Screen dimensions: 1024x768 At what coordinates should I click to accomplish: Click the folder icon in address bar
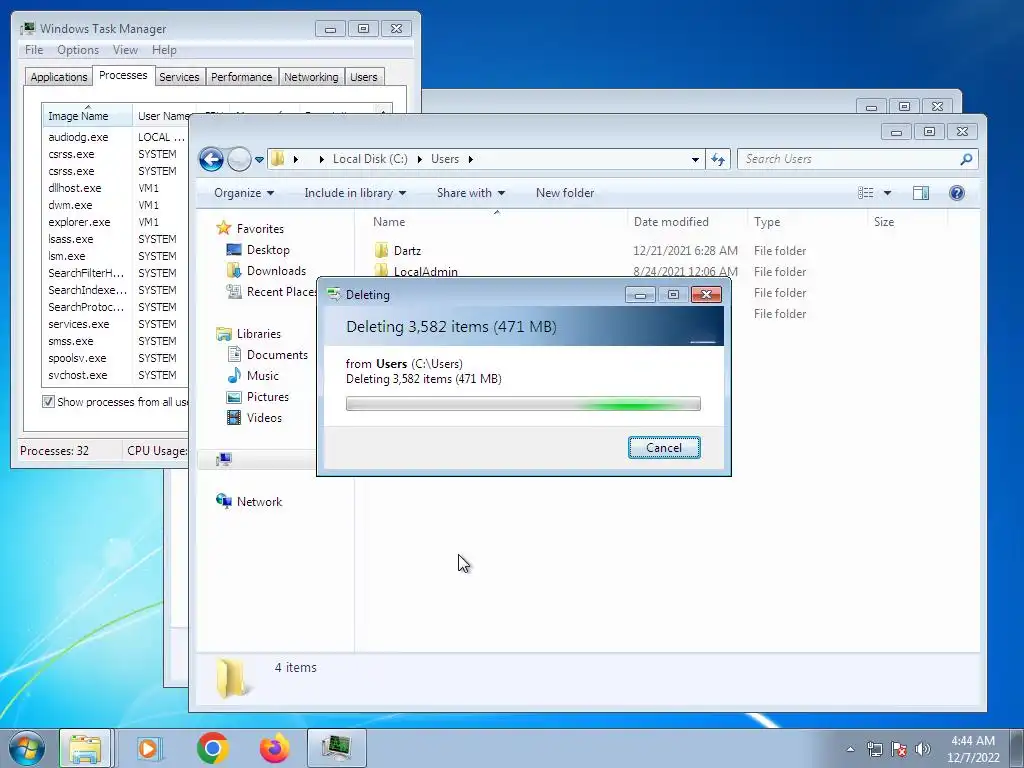click(x=278, y=159)
